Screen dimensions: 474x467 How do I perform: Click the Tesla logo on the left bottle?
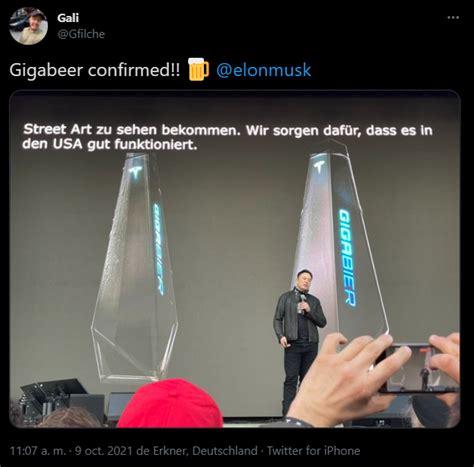tap(137, 171)
